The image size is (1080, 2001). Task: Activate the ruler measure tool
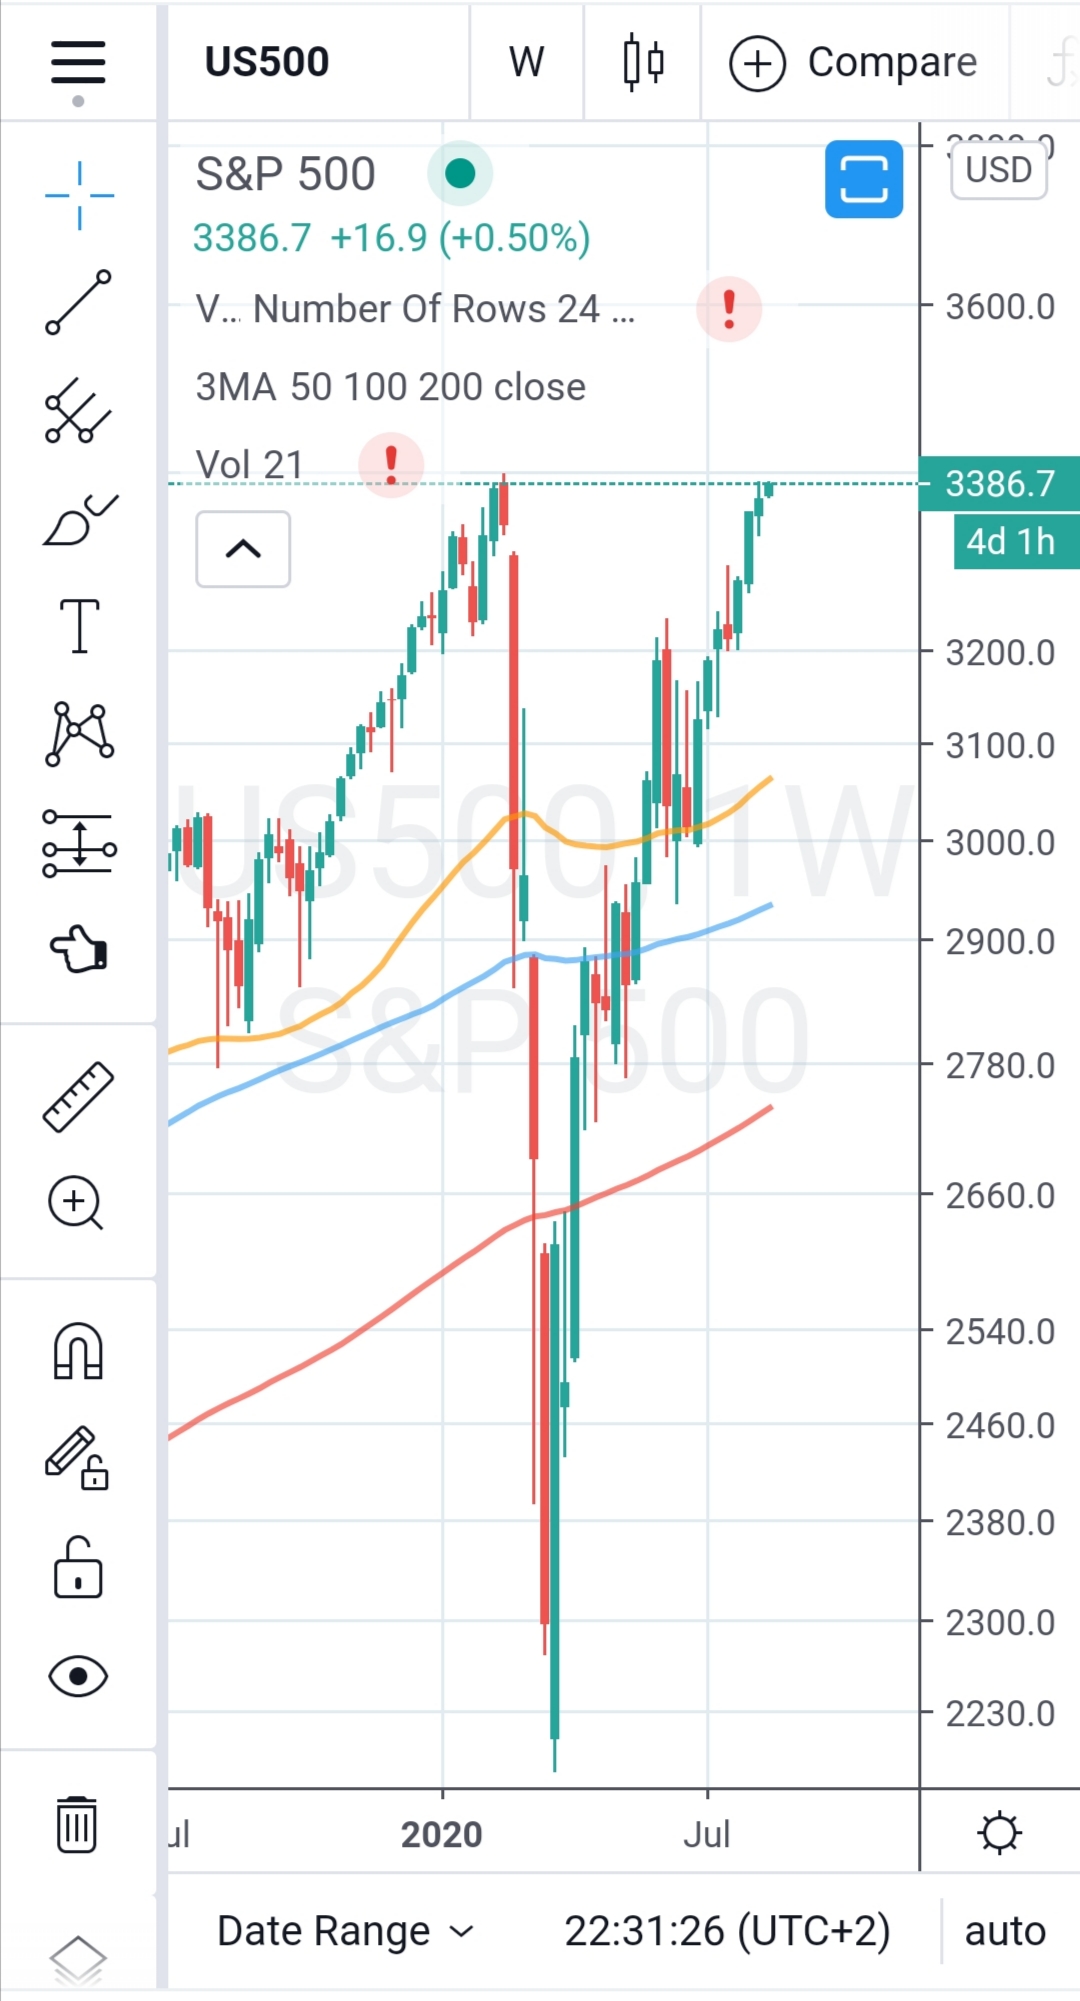[x=78, y=1096]
